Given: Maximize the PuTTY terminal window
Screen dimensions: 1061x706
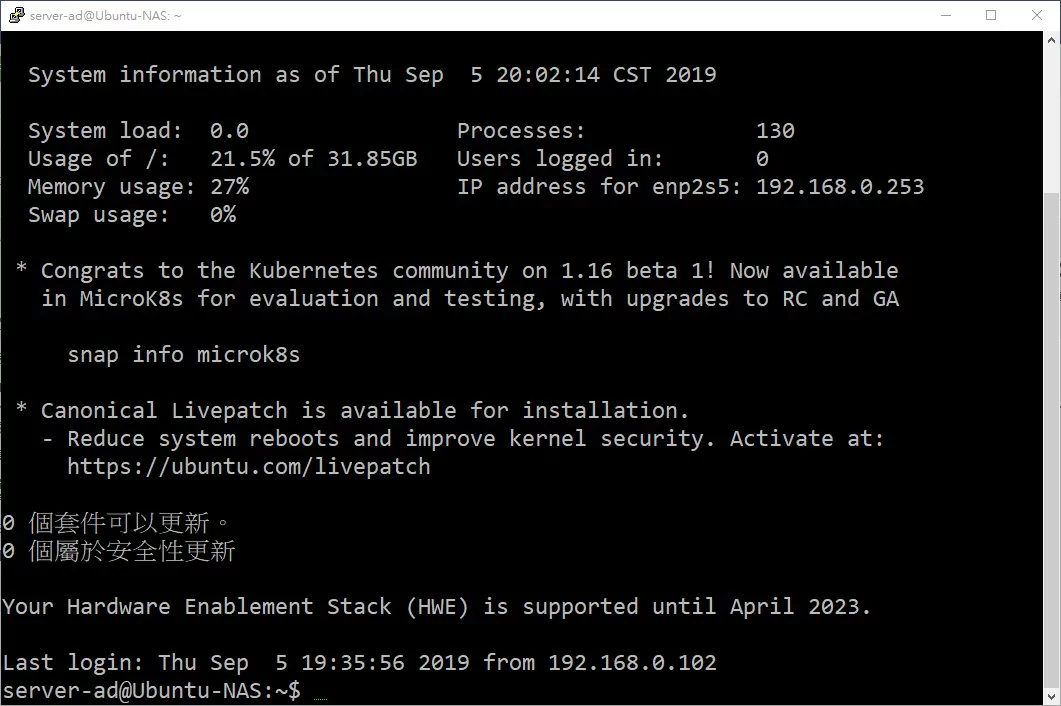Looking at the screenshot, I should click(991, 15).
